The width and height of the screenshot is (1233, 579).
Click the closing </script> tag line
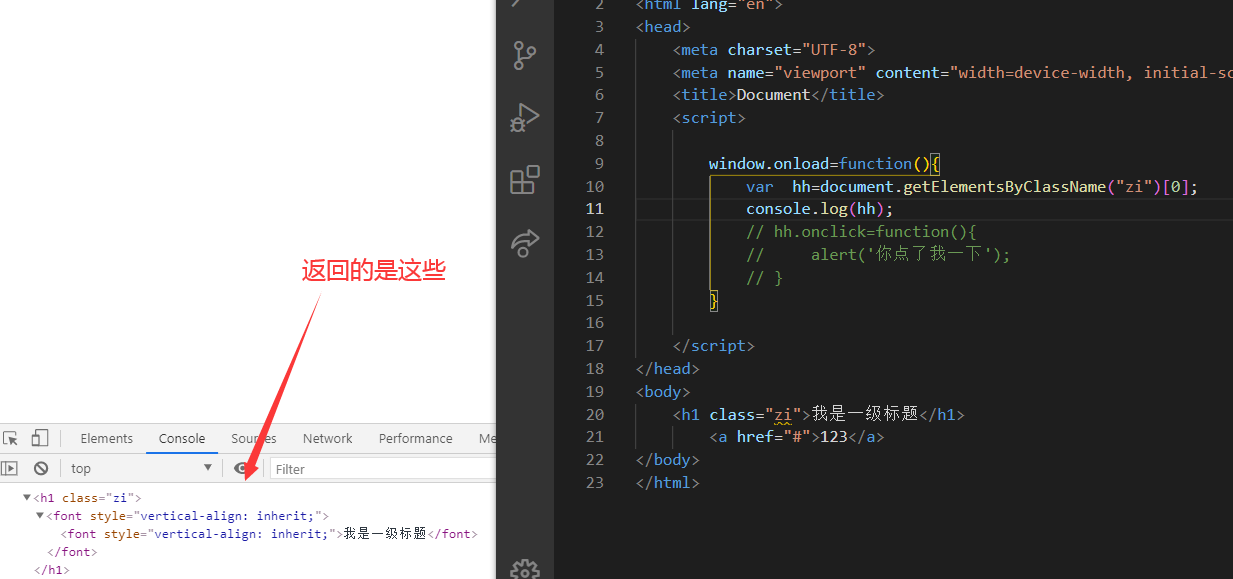click(714, 346)
